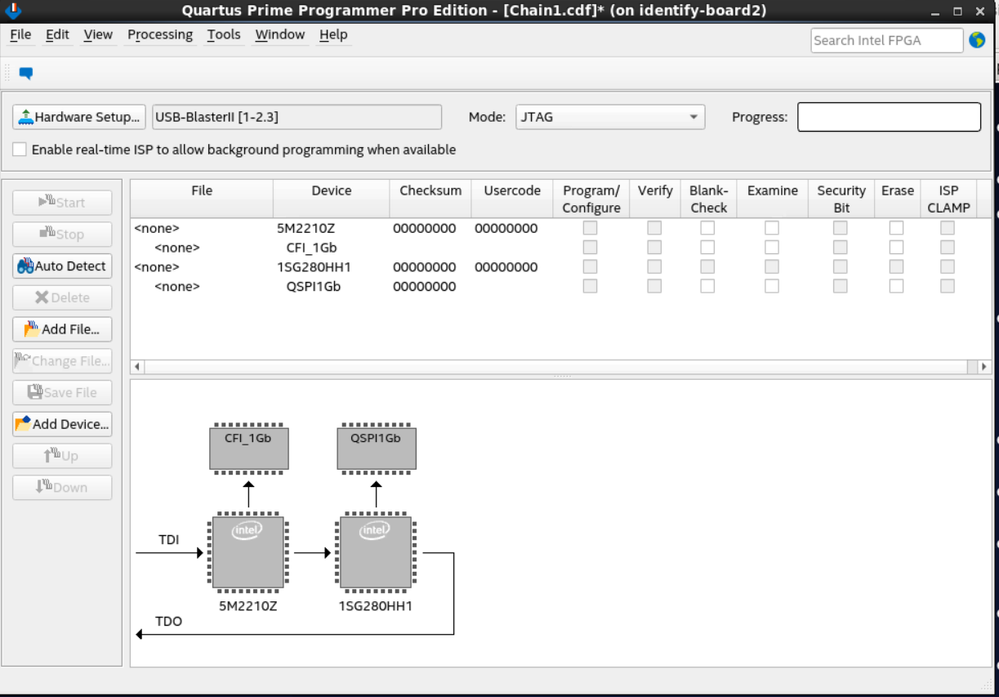Click the Progress bar
The width and height of the screenshot is (999, 697).
point(889,117)
